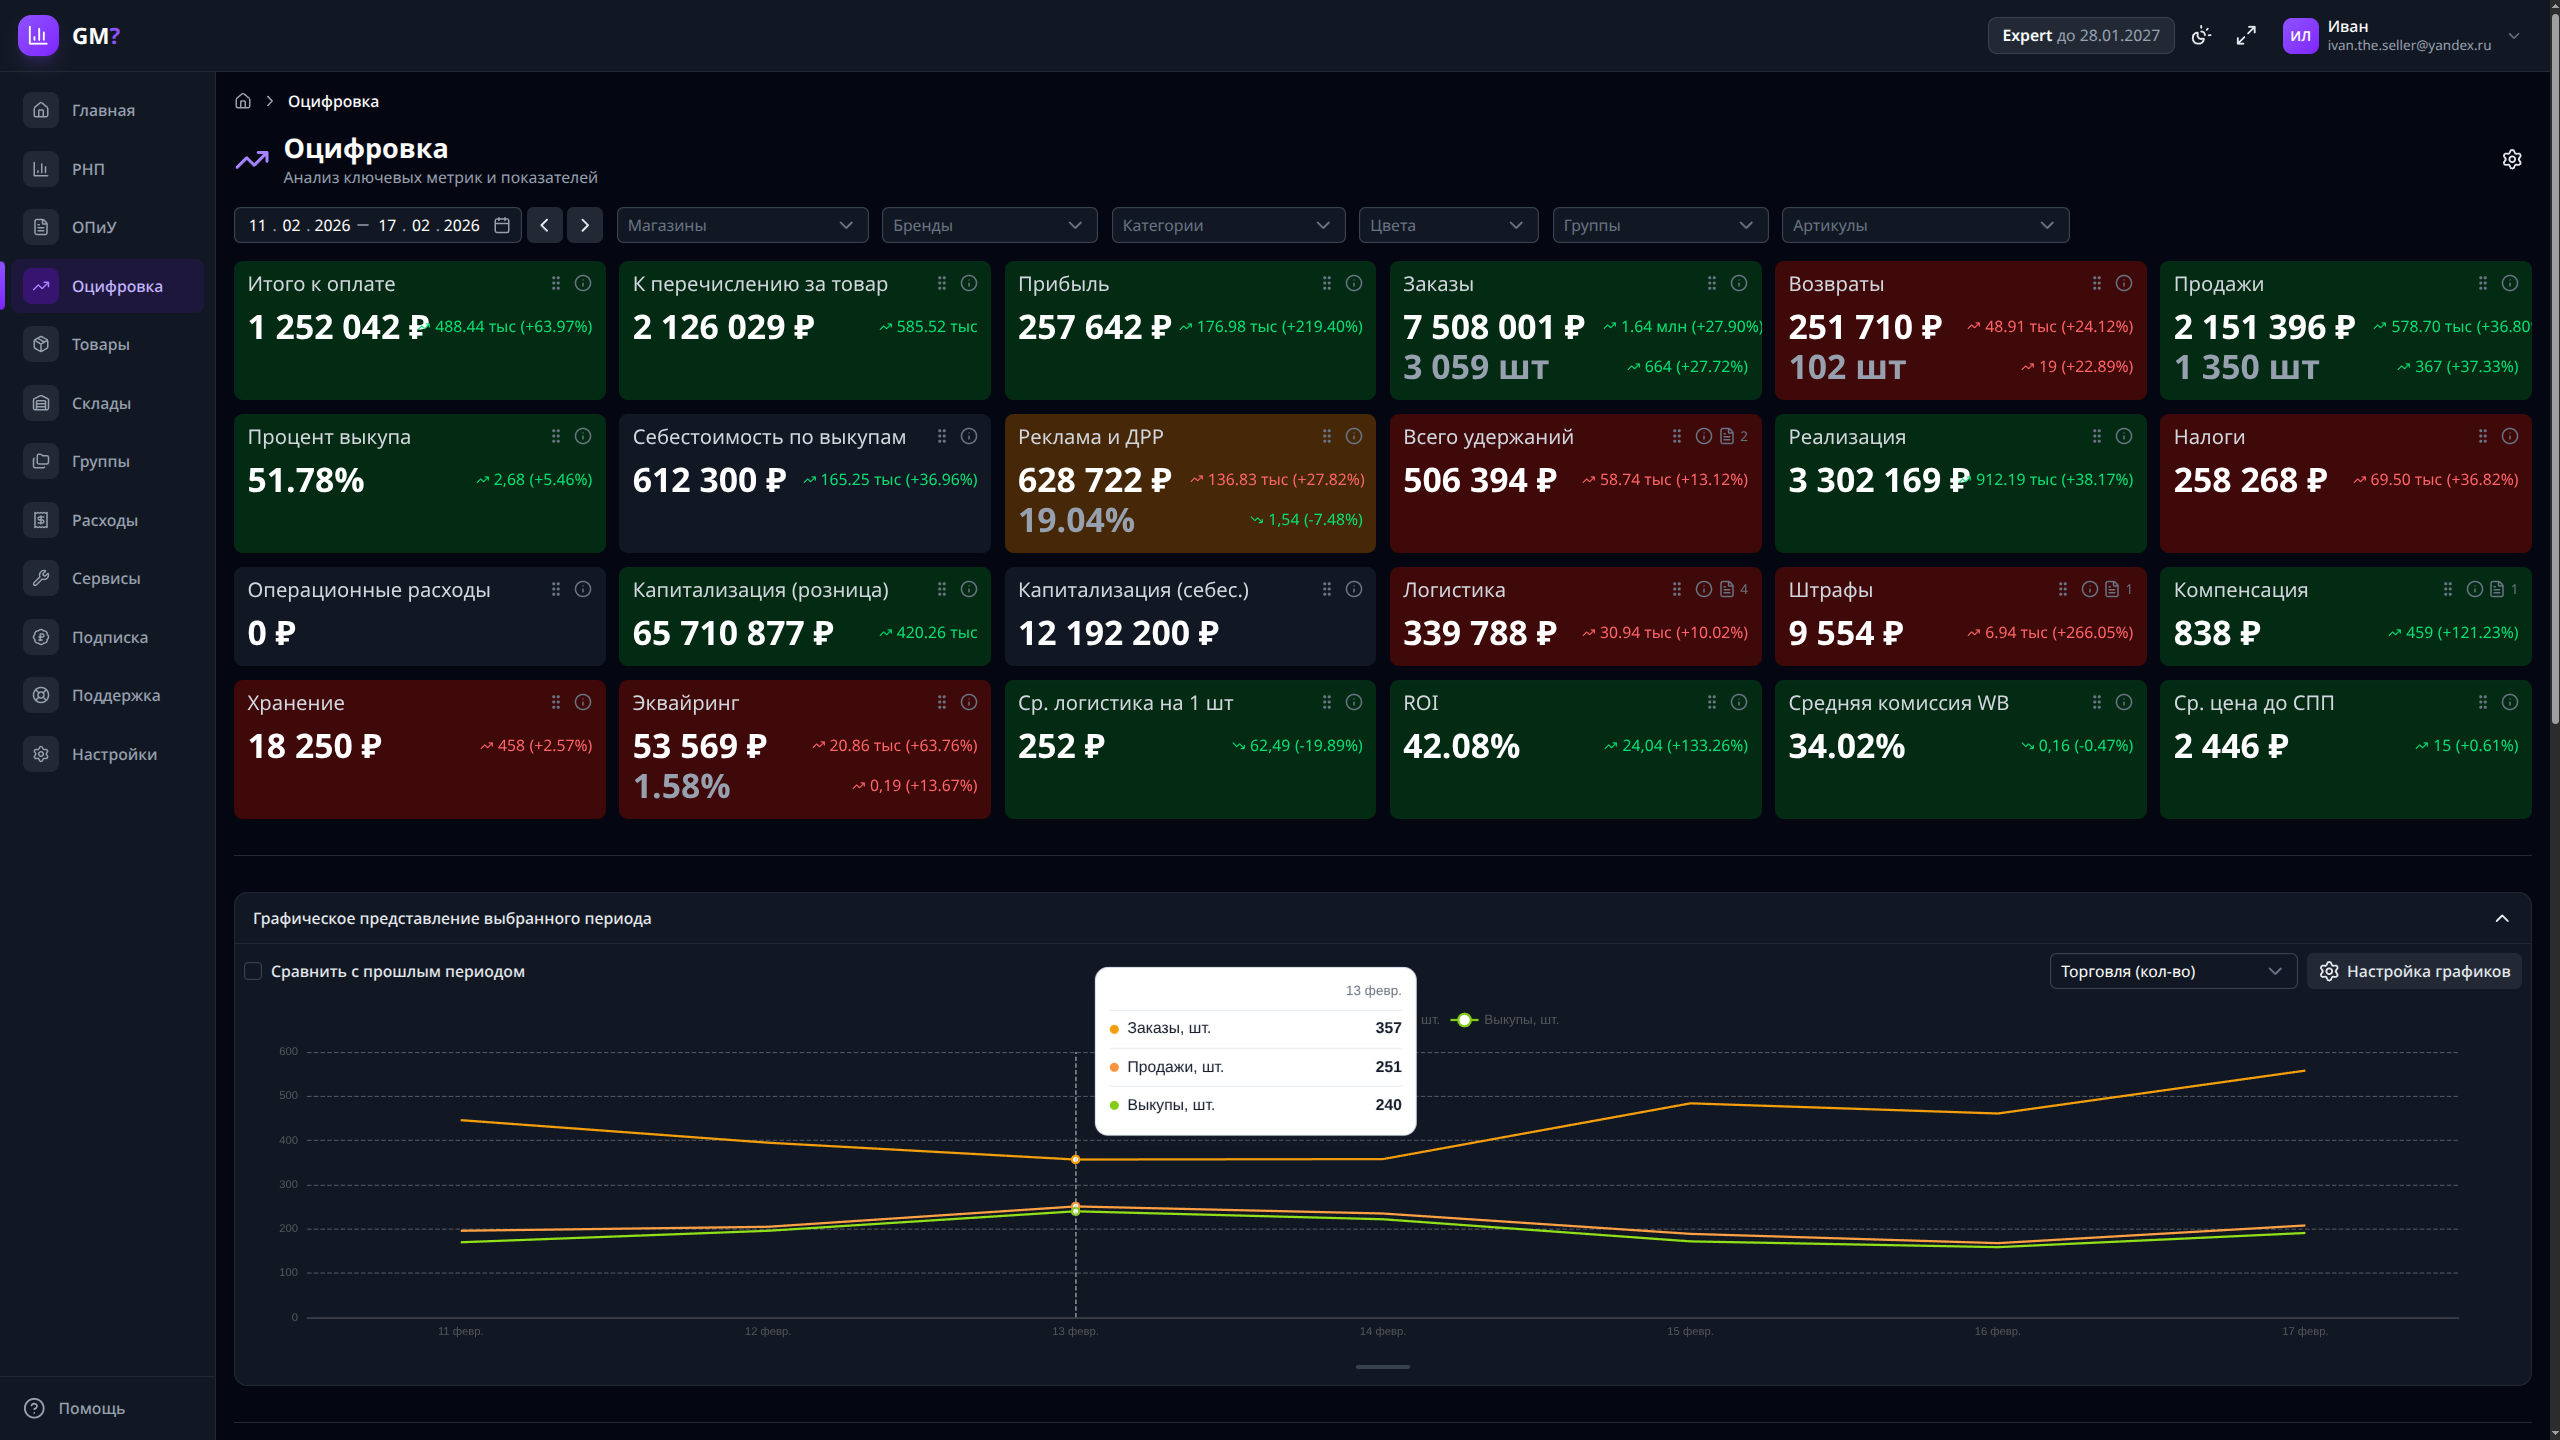The width and height of the screenshot is (2560, 1440).
Task: Click Настройка графиков button
Action: click(x=2414, y=971)
